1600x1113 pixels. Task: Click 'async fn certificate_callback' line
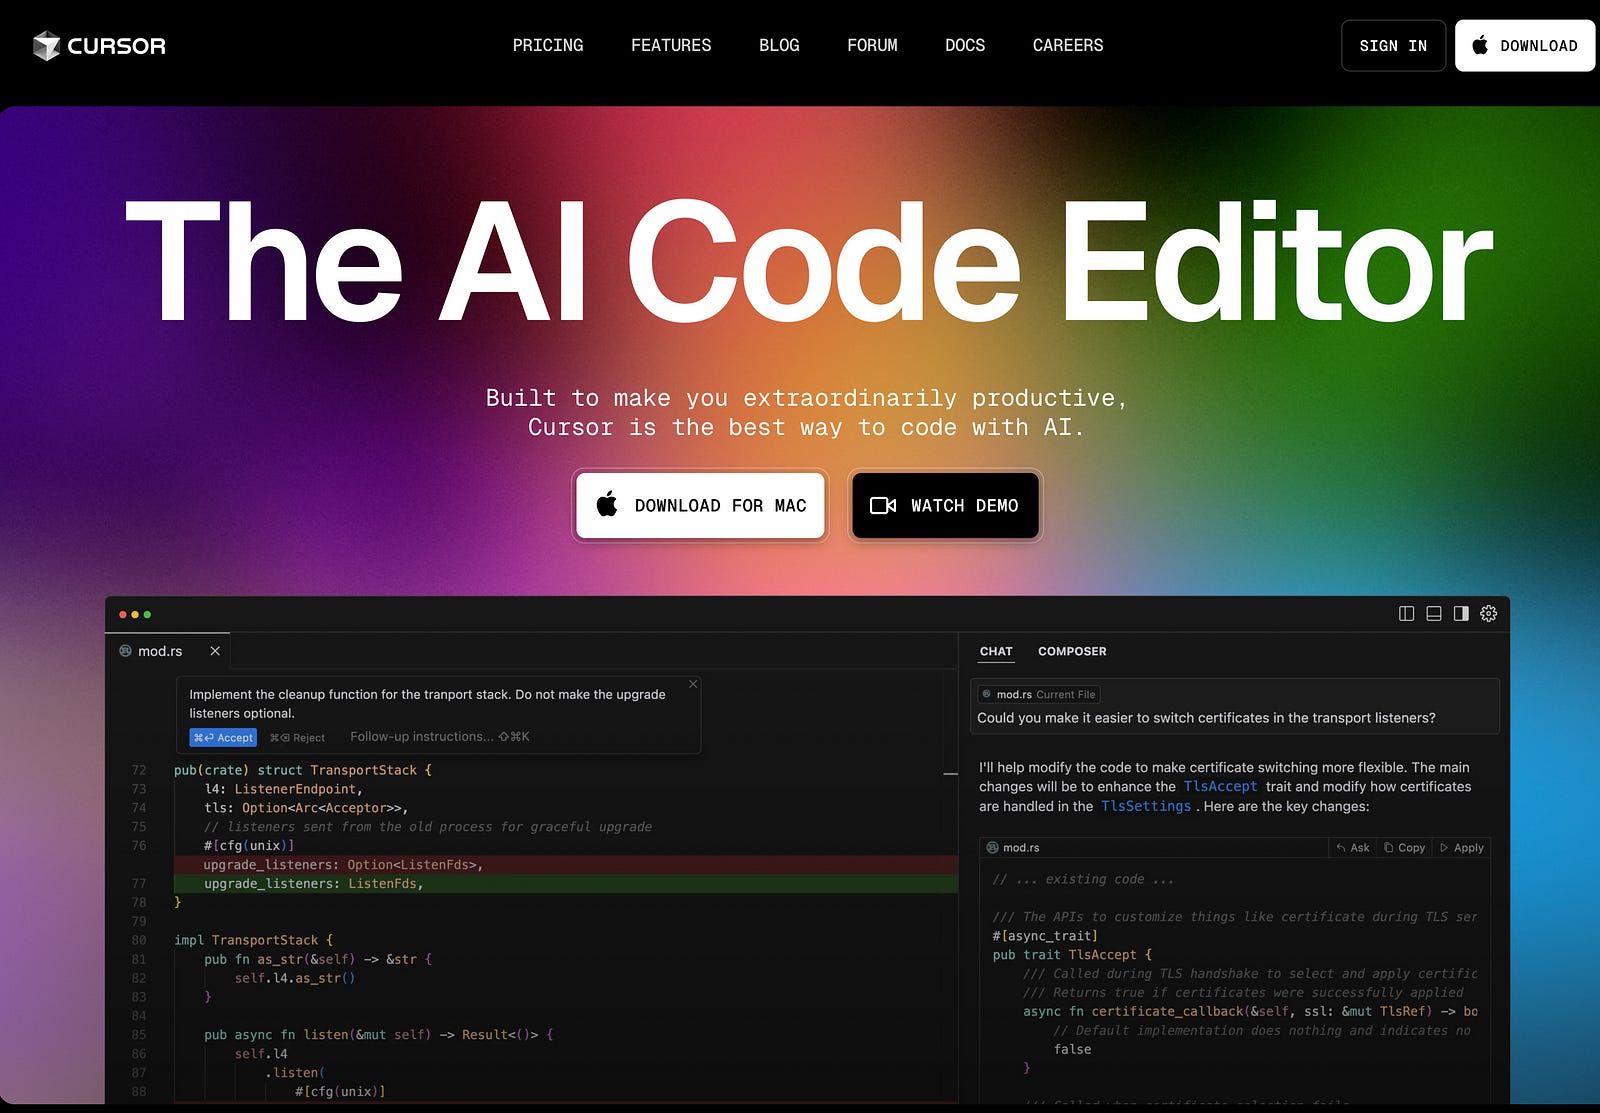coord(1250,1012)
